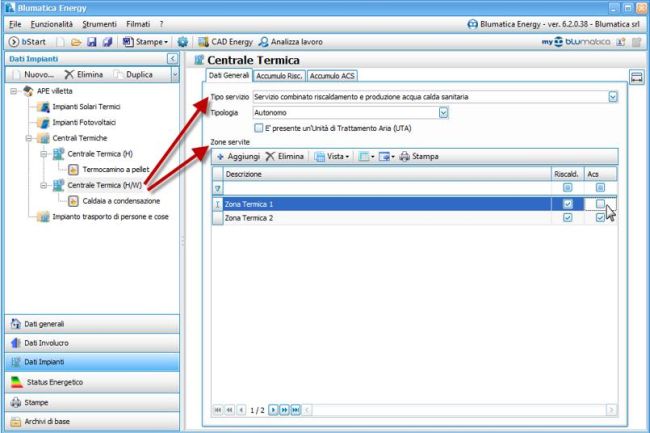Toggle Acs checkbox for Zona Termica 2
Image resolution: width=650 pixels, height=433 pixels.
pos(600,218)
